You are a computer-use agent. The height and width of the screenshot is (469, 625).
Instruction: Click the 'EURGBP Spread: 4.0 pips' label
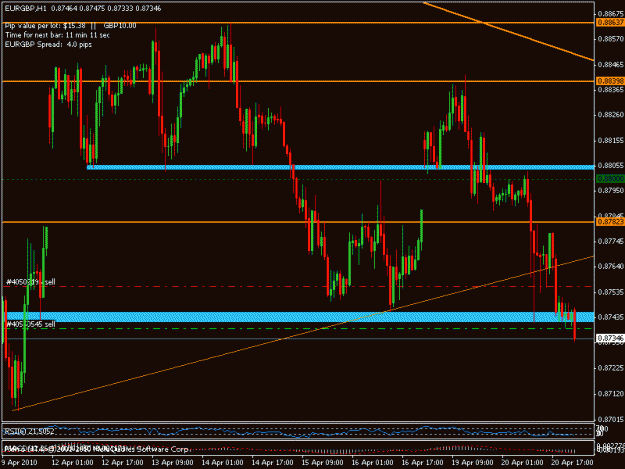48,44
